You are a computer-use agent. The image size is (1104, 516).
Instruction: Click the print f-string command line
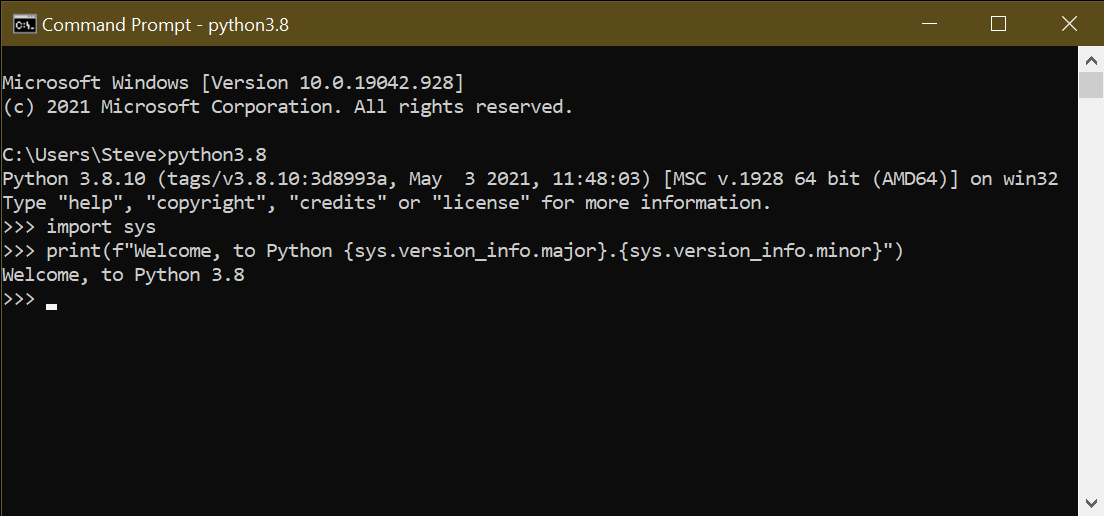tap(474, 251)
